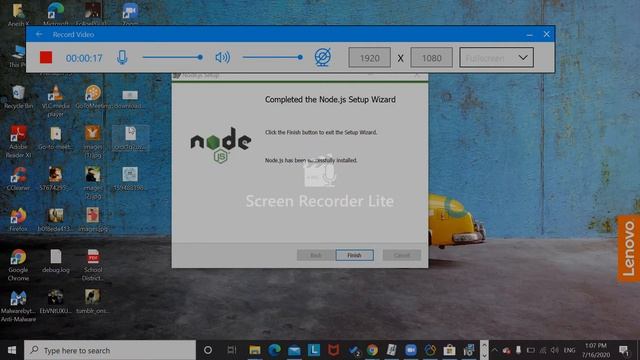Screen dimensions: 640x360
Task: Click the Type here to search box
Action: (x=110, y=350)
